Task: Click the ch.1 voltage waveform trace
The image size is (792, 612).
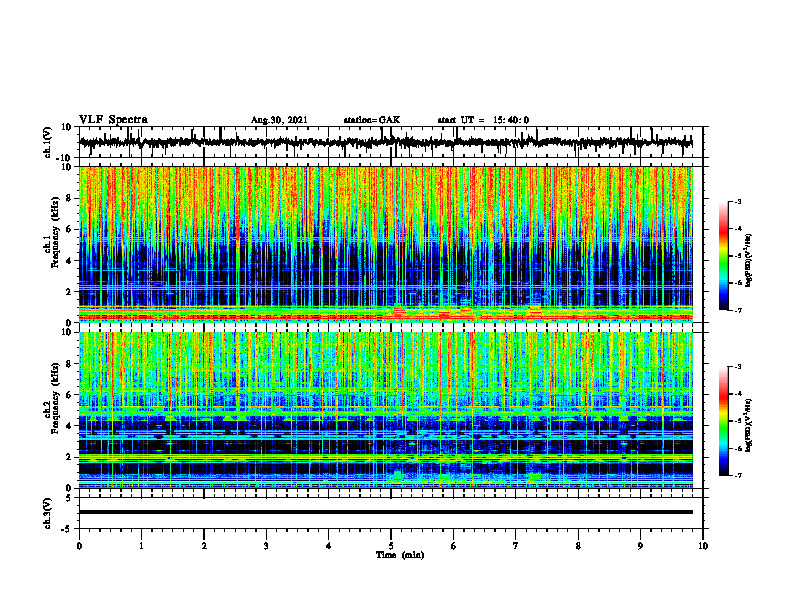Action: tap(385, 142)
